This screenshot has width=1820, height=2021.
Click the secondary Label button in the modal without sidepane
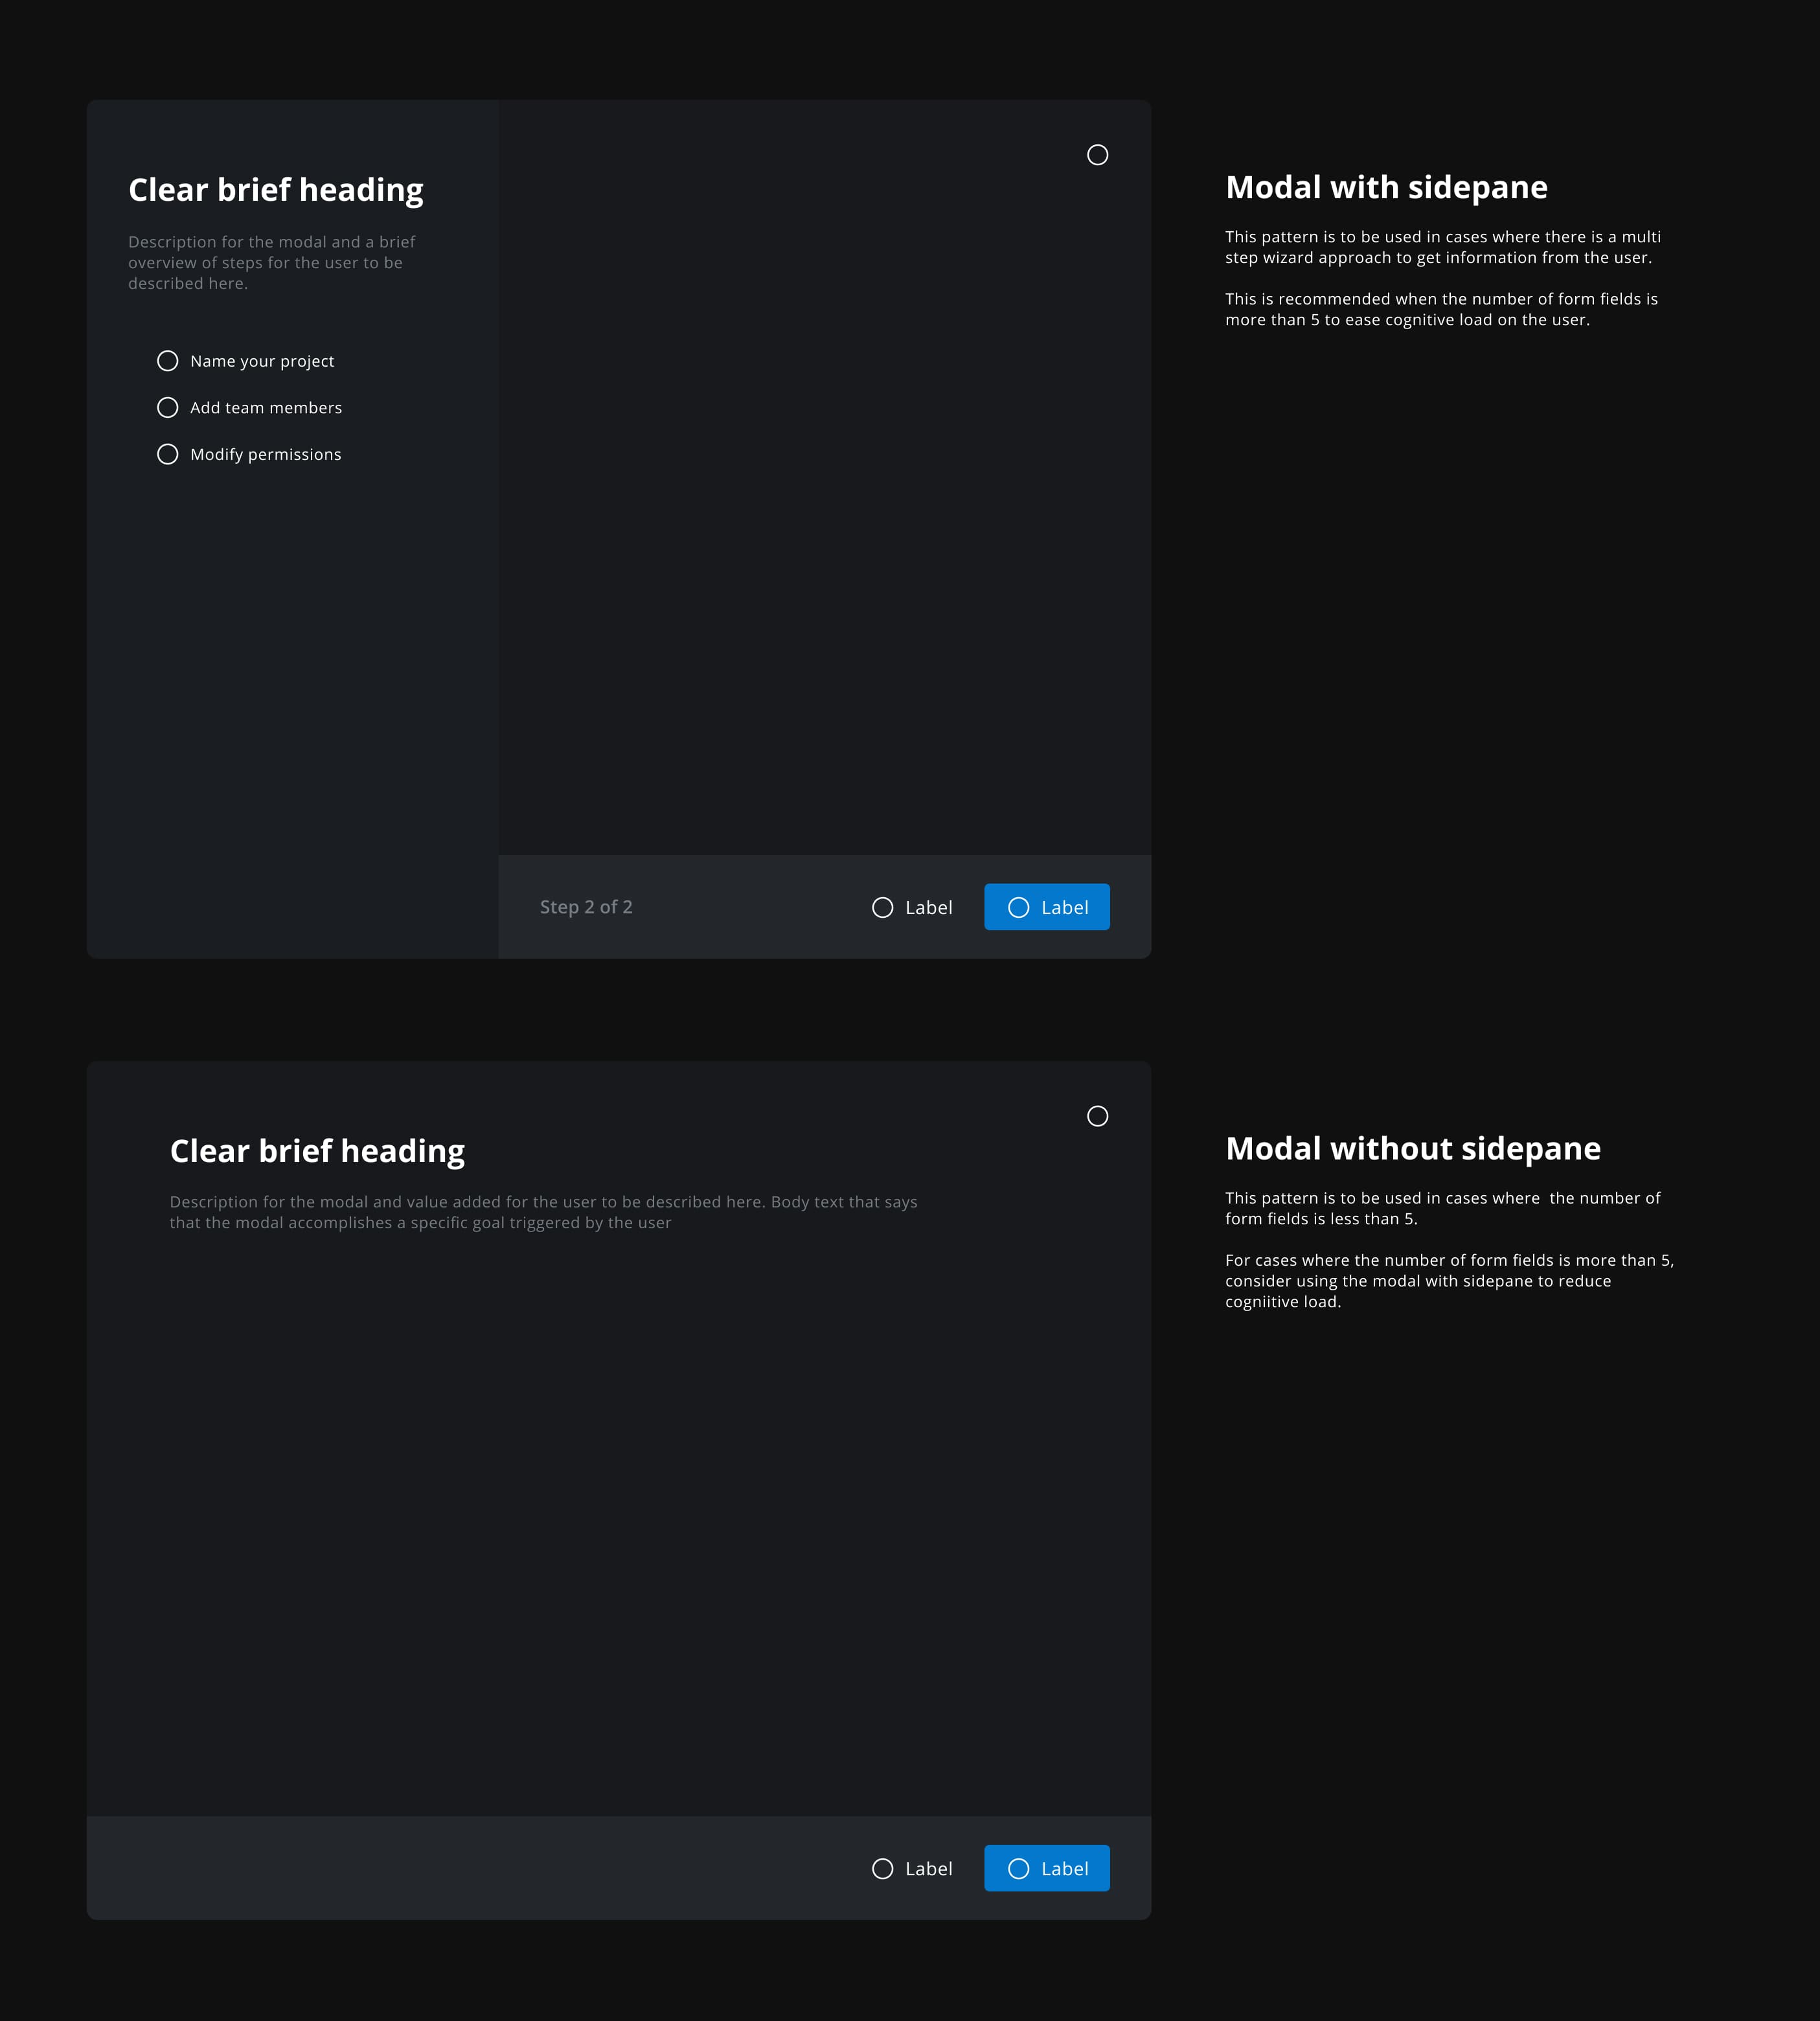(912, 1868)
